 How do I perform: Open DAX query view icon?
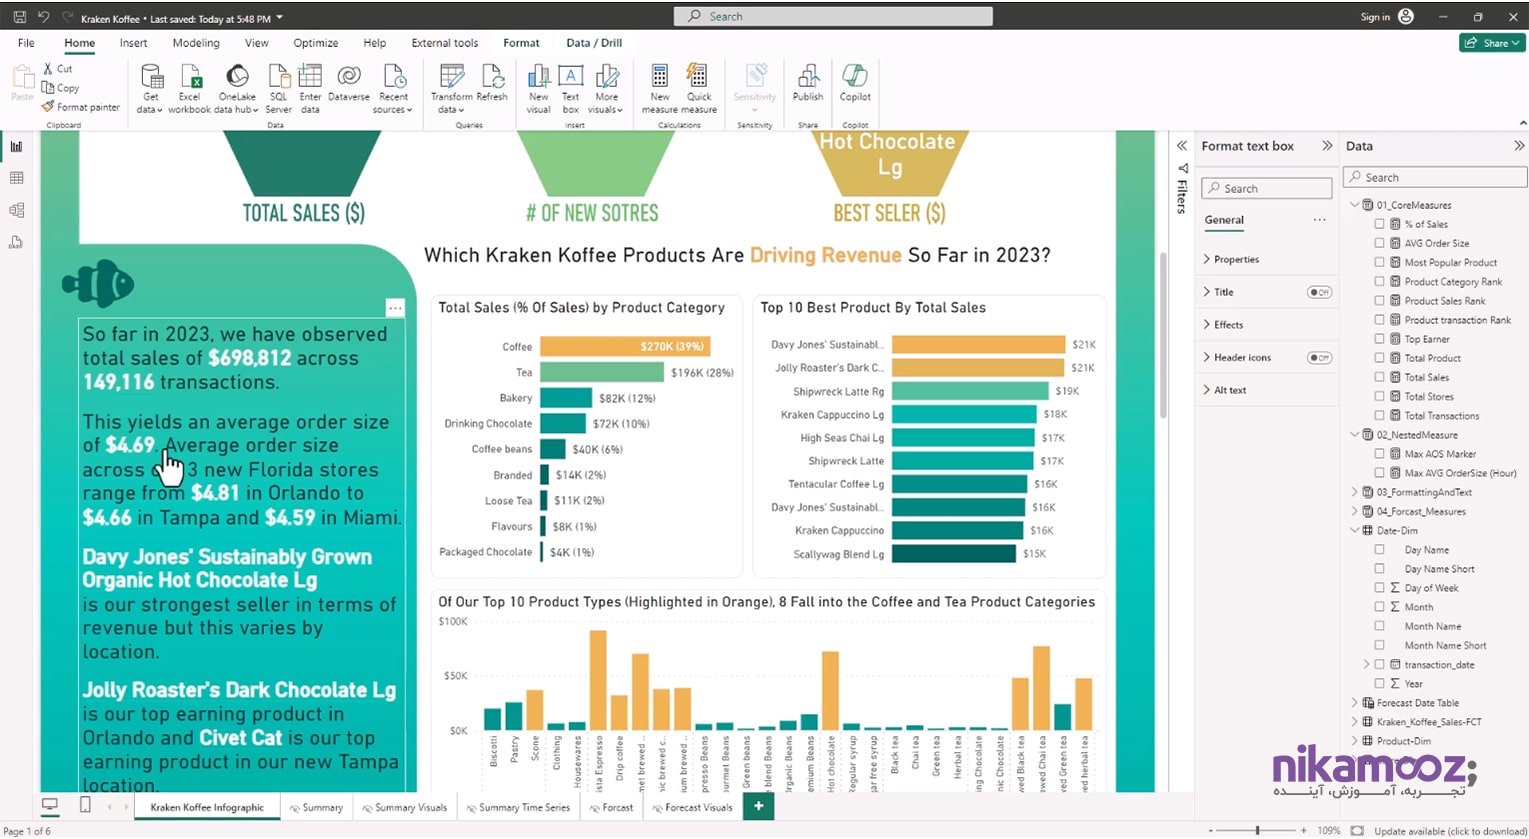click(x=16, y=242)
